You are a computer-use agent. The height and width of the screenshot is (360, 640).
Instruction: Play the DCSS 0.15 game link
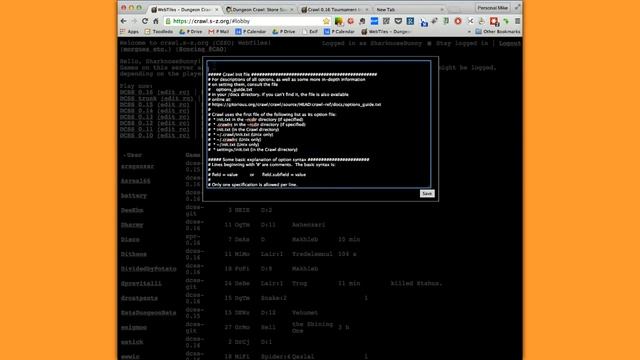pos(136,104)
